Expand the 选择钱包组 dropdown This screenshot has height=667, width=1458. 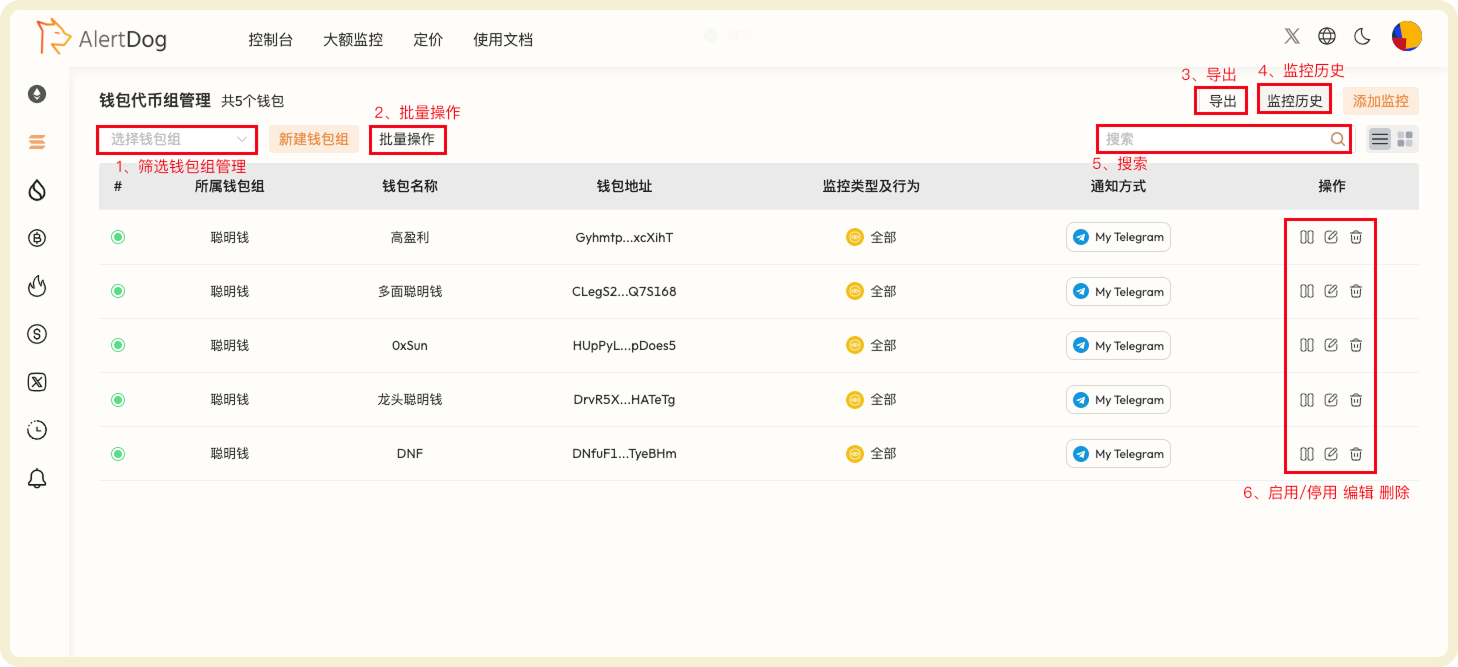[176, 139]
